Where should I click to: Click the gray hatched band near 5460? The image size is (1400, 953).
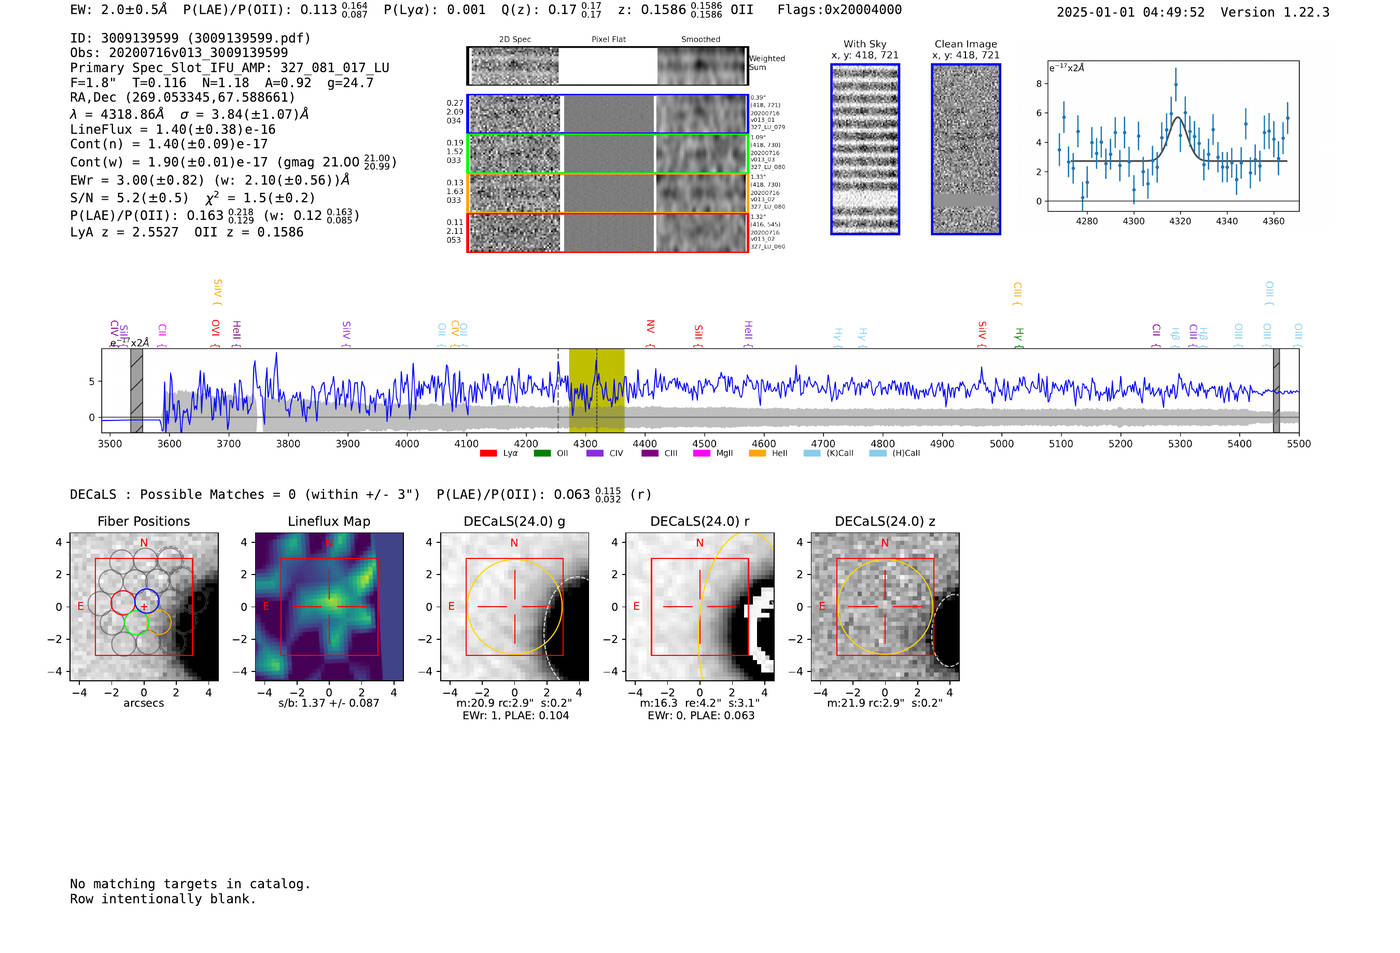(x=1276, y=391)
